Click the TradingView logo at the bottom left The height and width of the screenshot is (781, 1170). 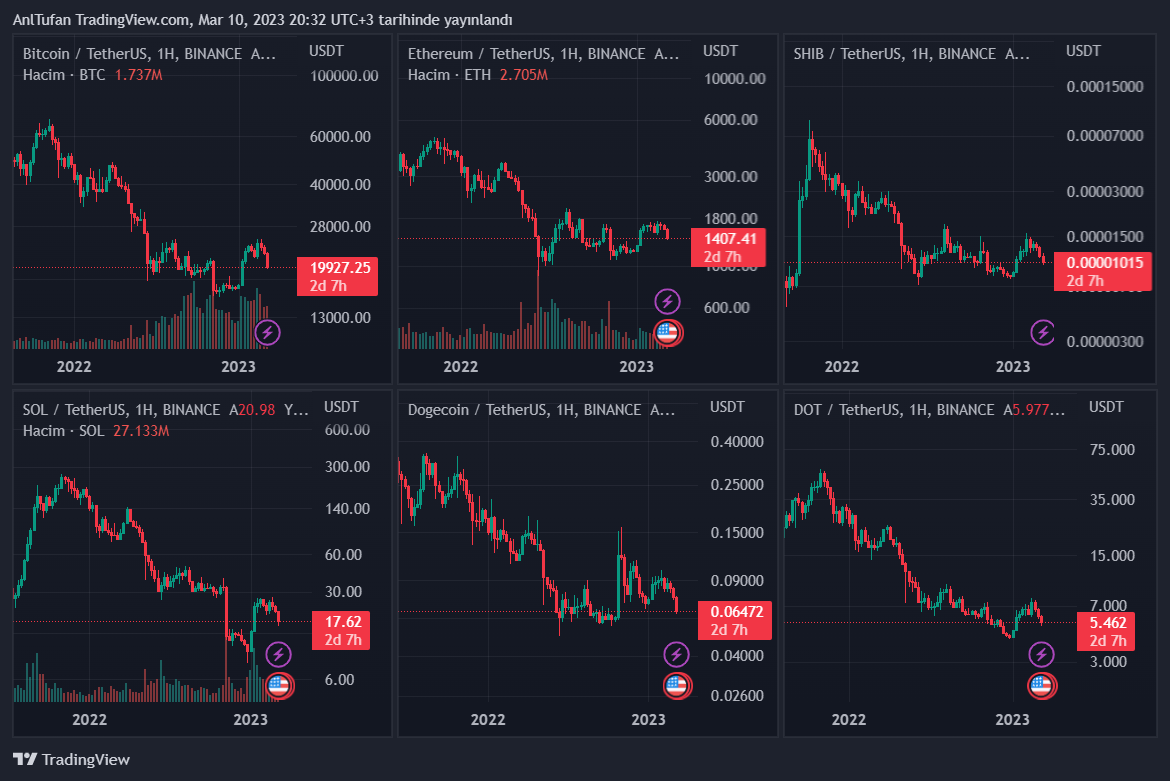[x=71, y=759]
